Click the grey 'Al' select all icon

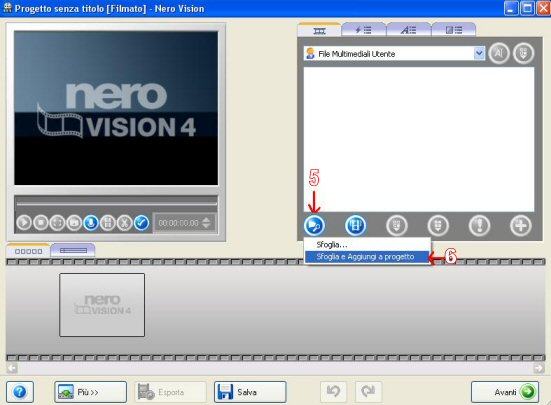pos(499,53)
